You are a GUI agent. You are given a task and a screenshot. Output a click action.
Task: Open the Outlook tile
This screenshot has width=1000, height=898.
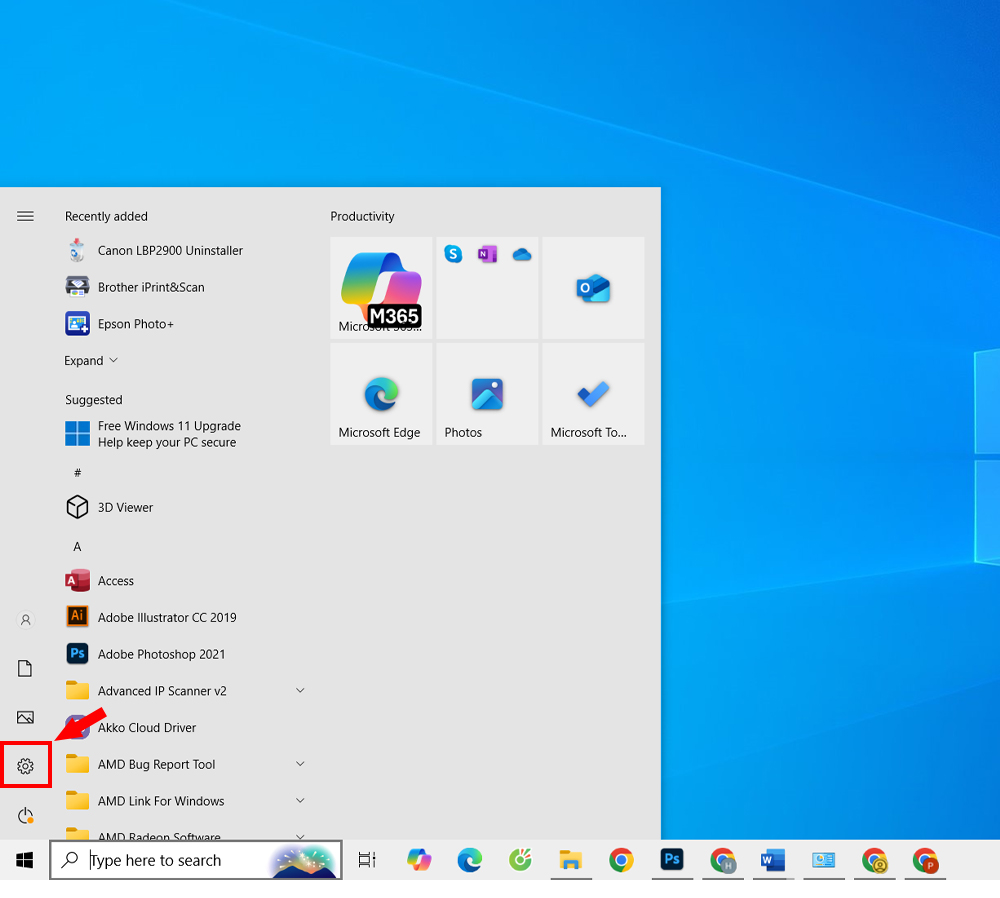(593, 288)
